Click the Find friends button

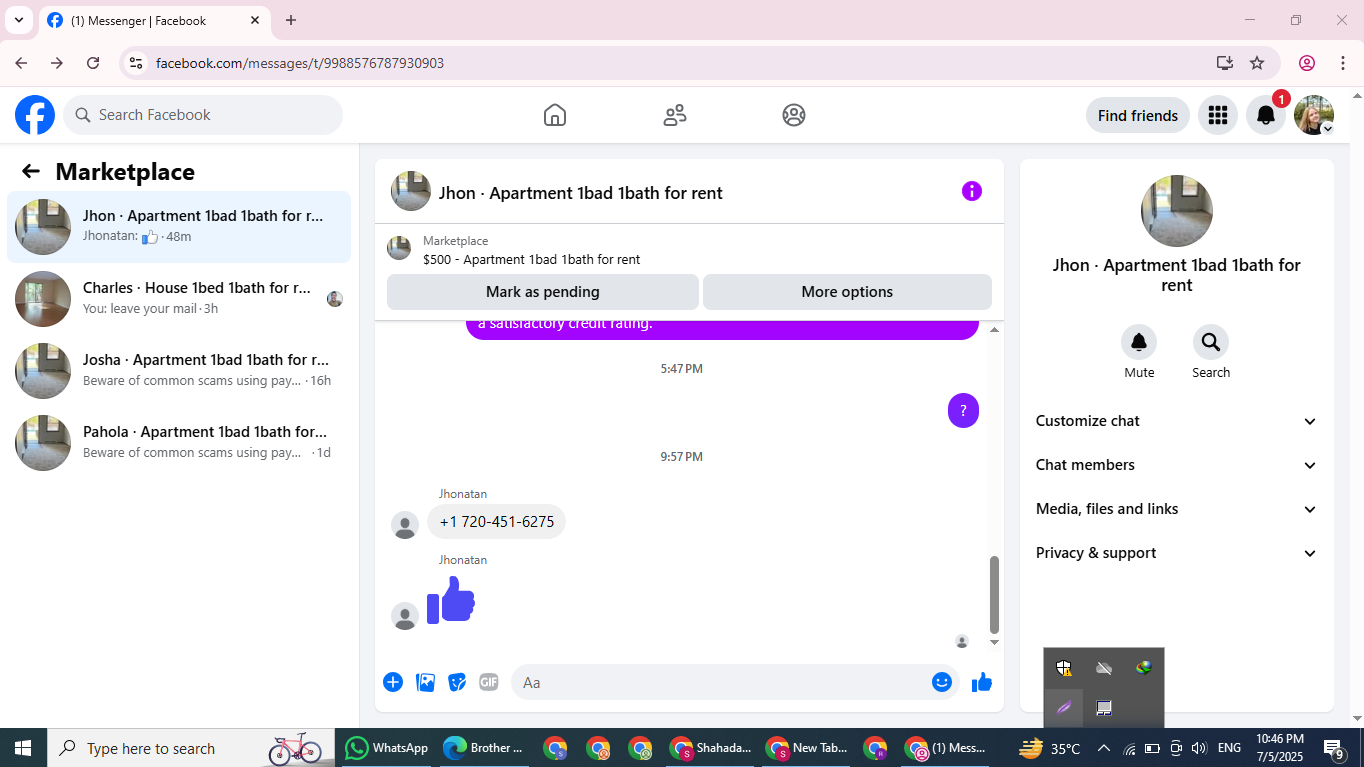click(1138, 115)
